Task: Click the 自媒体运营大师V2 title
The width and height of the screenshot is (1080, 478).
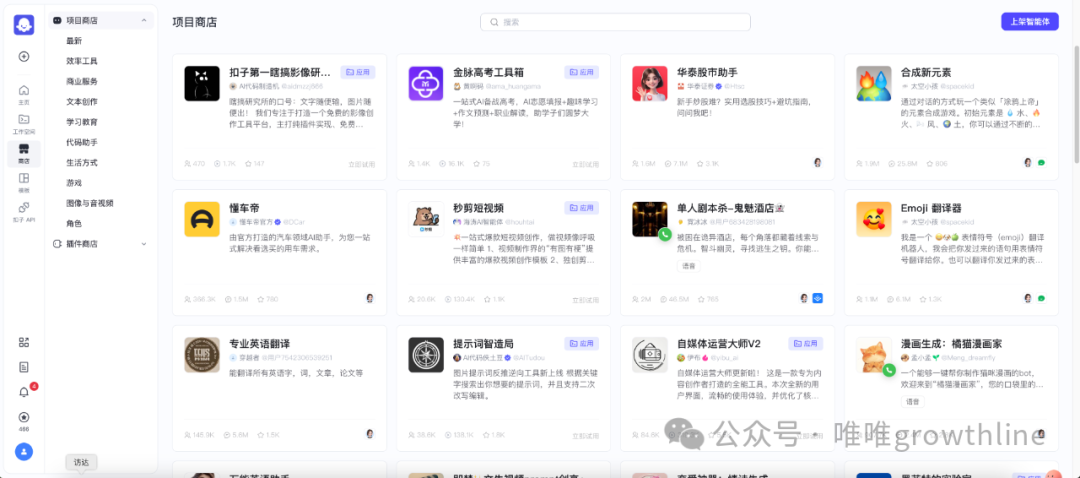Action: [x=719, y=344]
